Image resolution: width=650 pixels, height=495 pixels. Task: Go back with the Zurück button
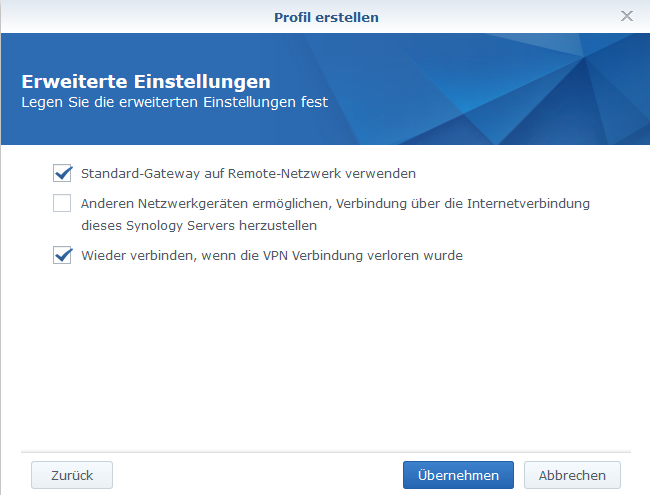72,475
